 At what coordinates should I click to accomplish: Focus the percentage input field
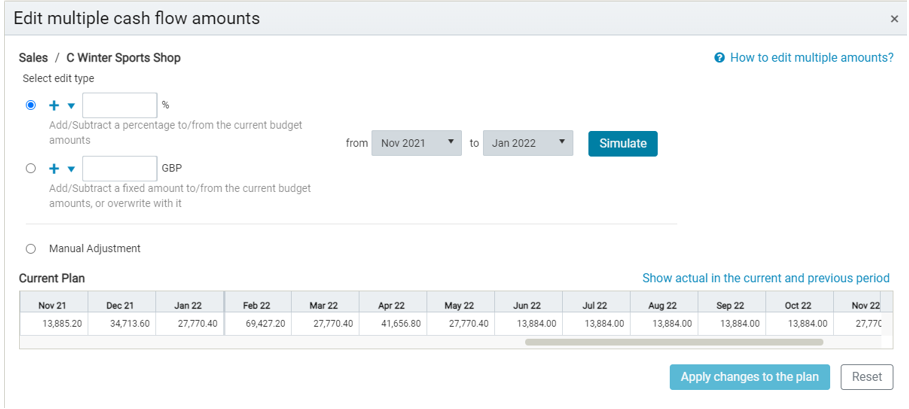[120, 105]
